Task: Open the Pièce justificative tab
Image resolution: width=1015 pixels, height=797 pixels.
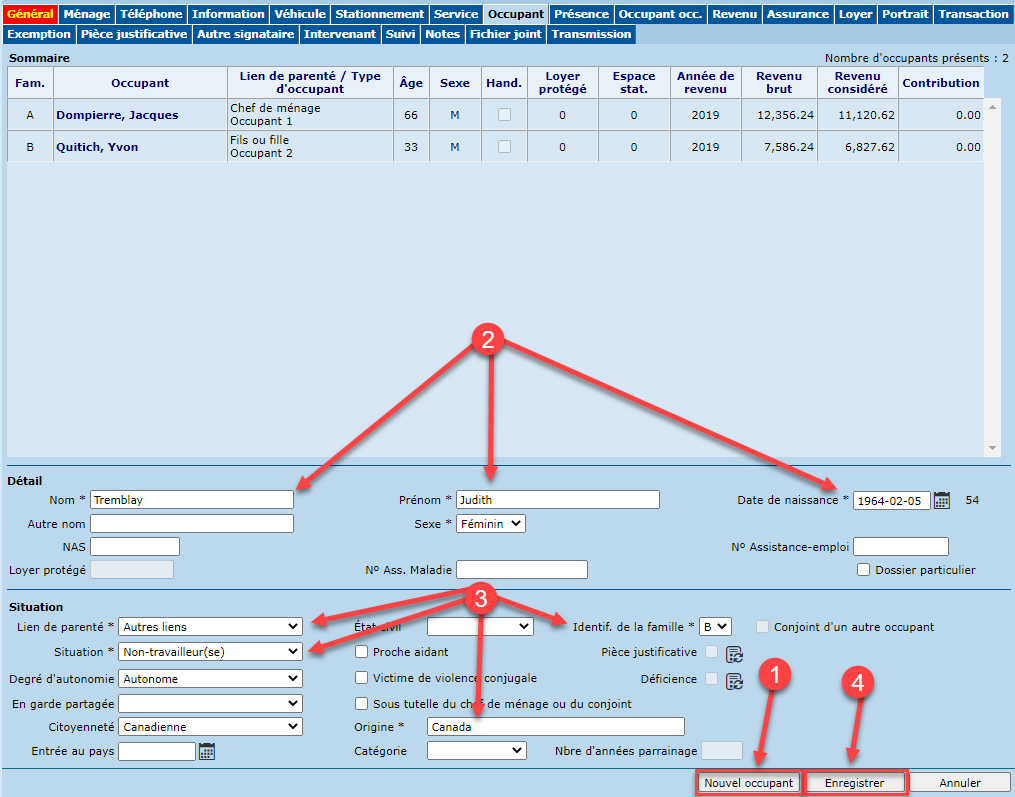Action: coord(134,34)
